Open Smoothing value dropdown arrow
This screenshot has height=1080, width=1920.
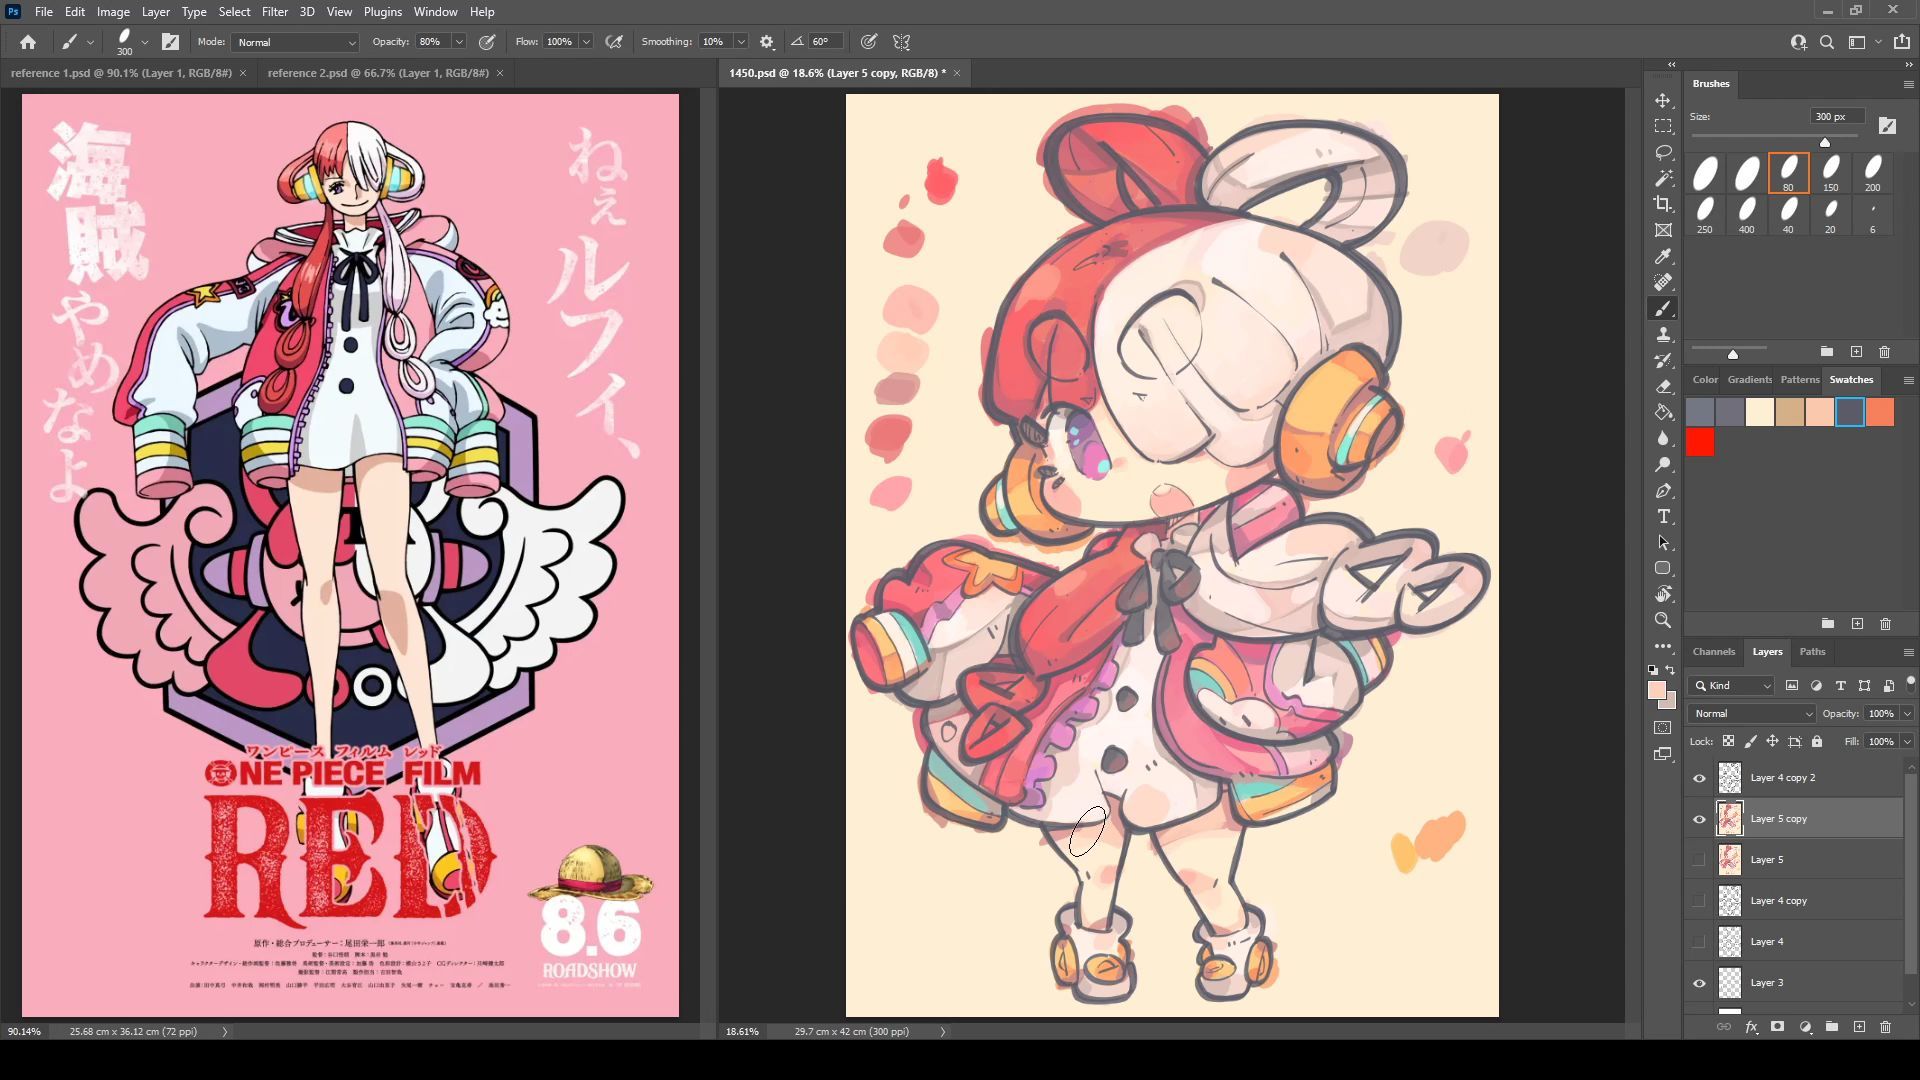pyautogui.click(x=741, y=42)
